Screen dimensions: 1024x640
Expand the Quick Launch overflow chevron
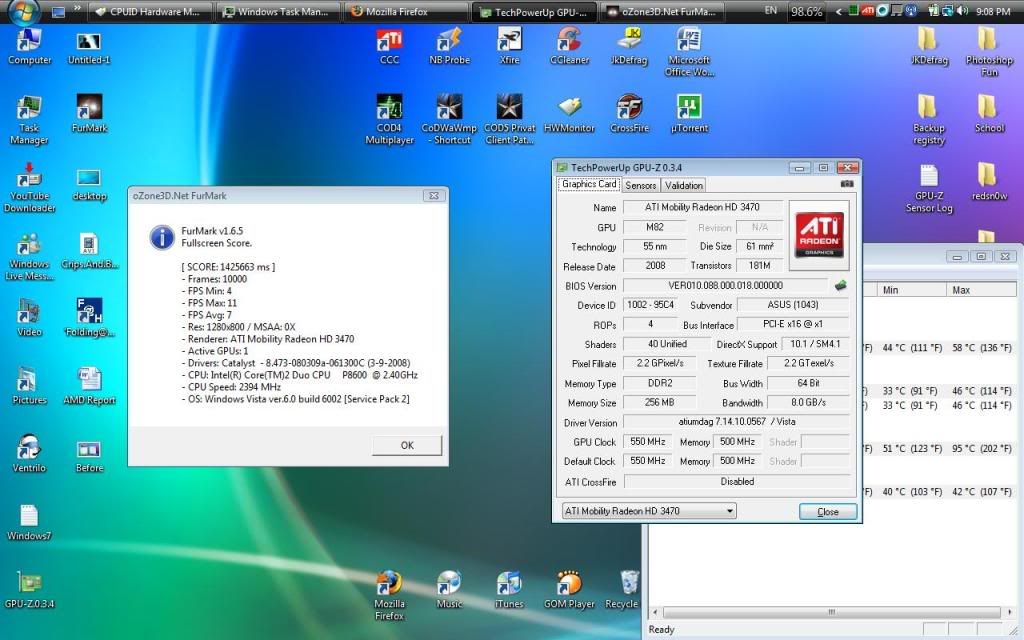(77, 9)
